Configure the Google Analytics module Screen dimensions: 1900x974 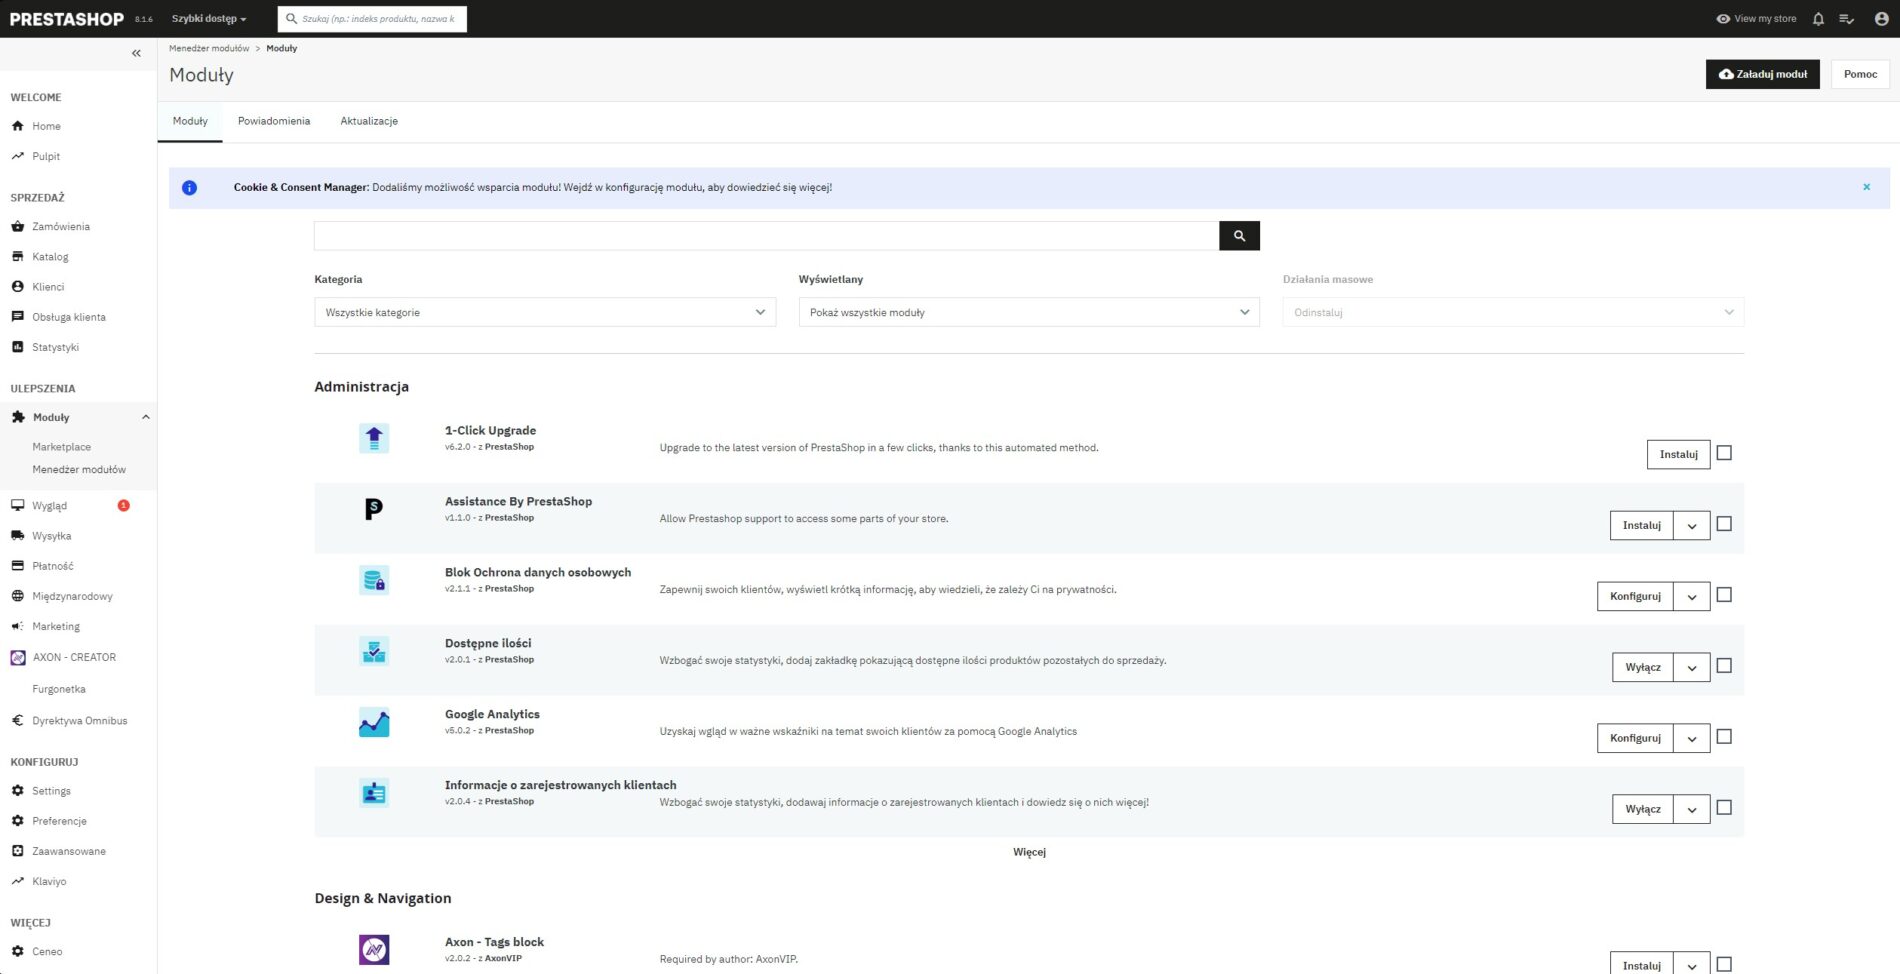[x=1635, y=738]
